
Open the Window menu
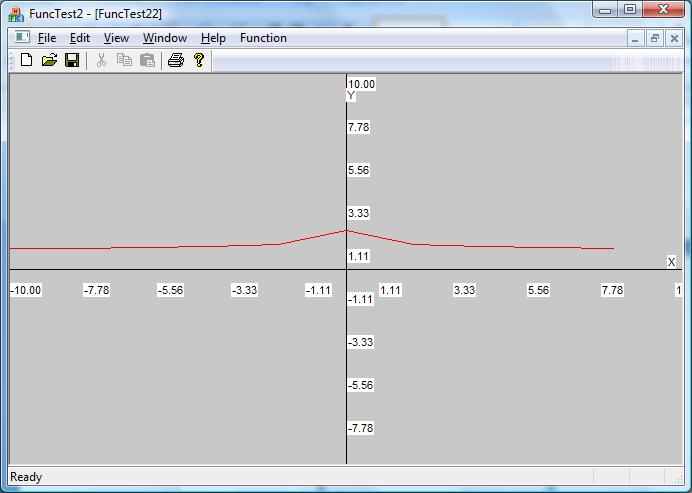click(x=165, y=38)
